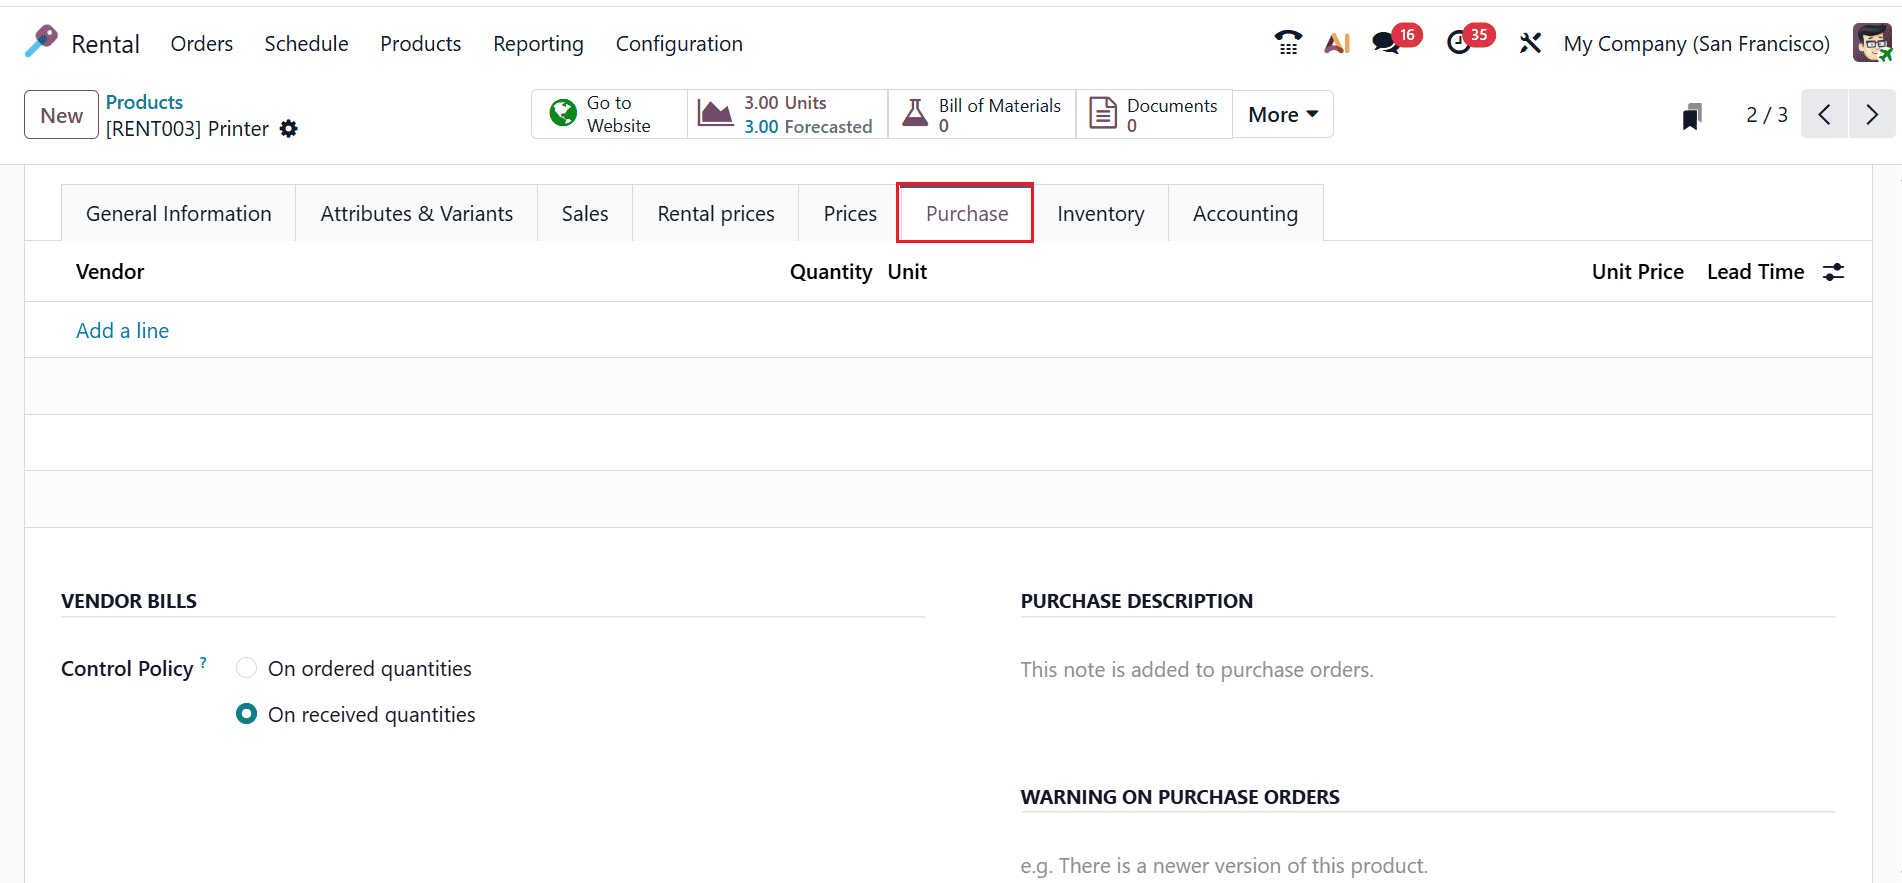Open the Documents stat button
This screenshot has width=1902, height=883.
[1154, 114]
